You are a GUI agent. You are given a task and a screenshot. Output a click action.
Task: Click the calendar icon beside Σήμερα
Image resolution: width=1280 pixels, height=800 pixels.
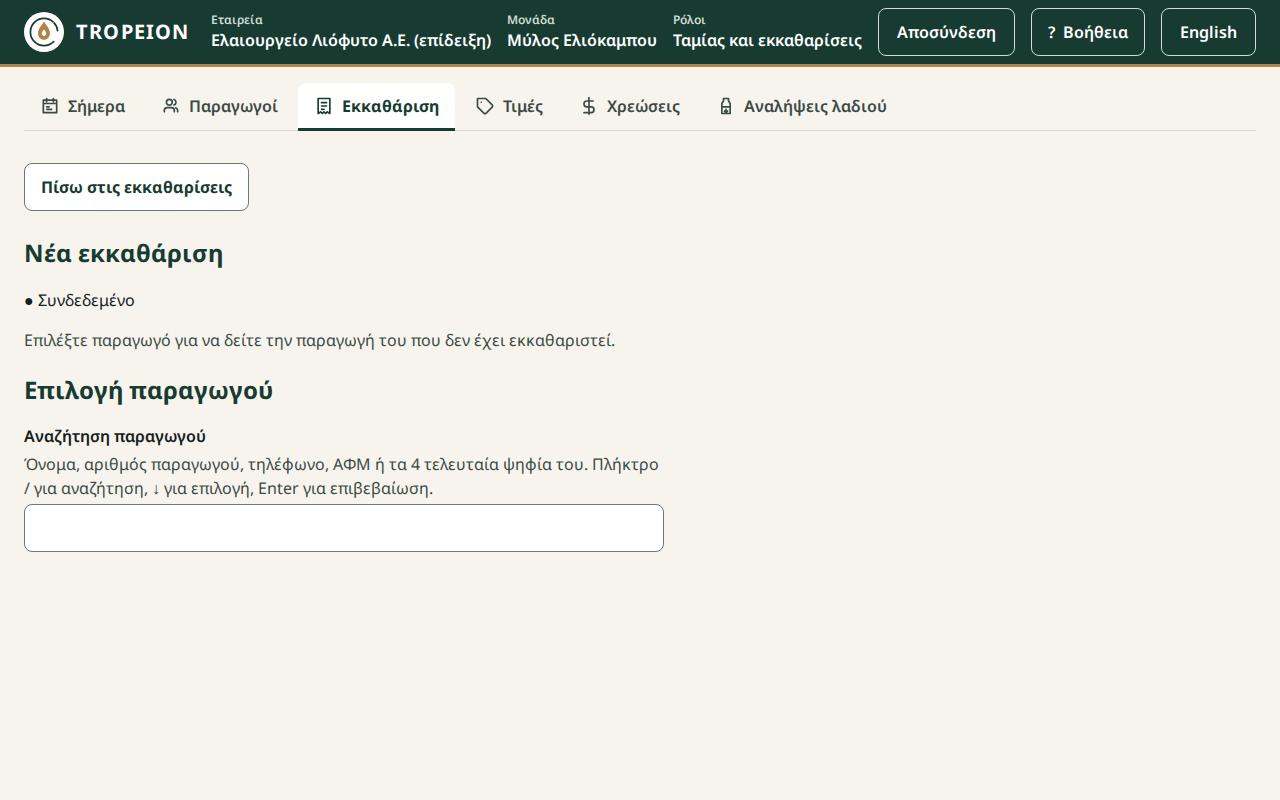(50, 106)
